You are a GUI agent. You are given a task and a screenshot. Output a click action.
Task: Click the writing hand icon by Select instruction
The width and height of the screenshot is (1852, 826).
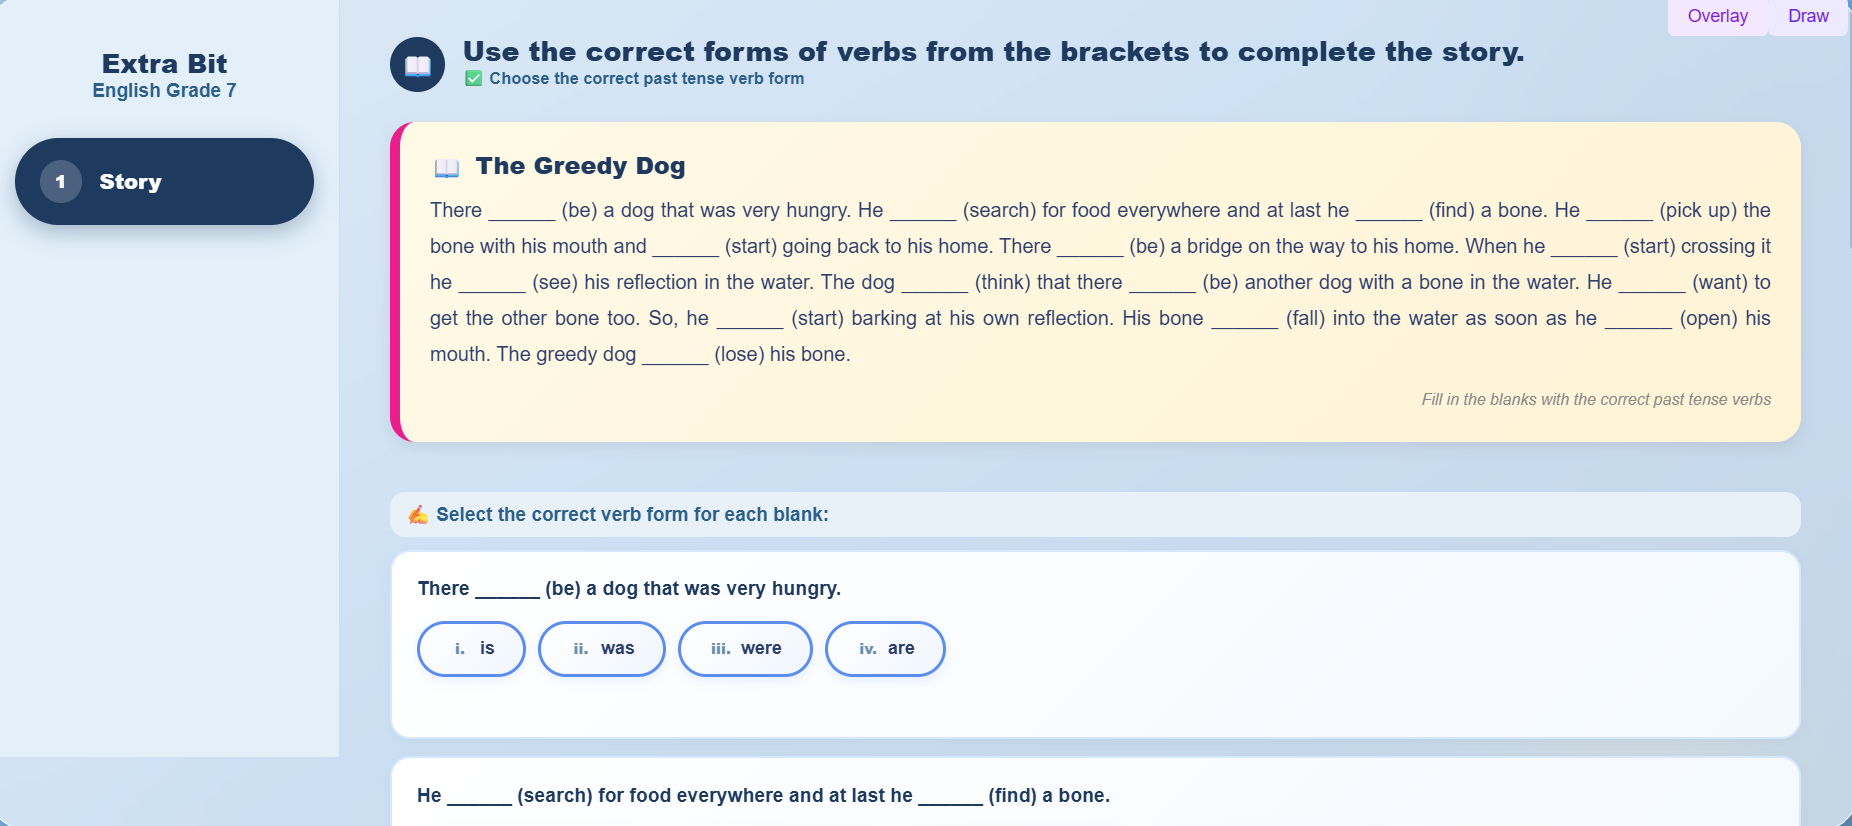pos(418,514)
